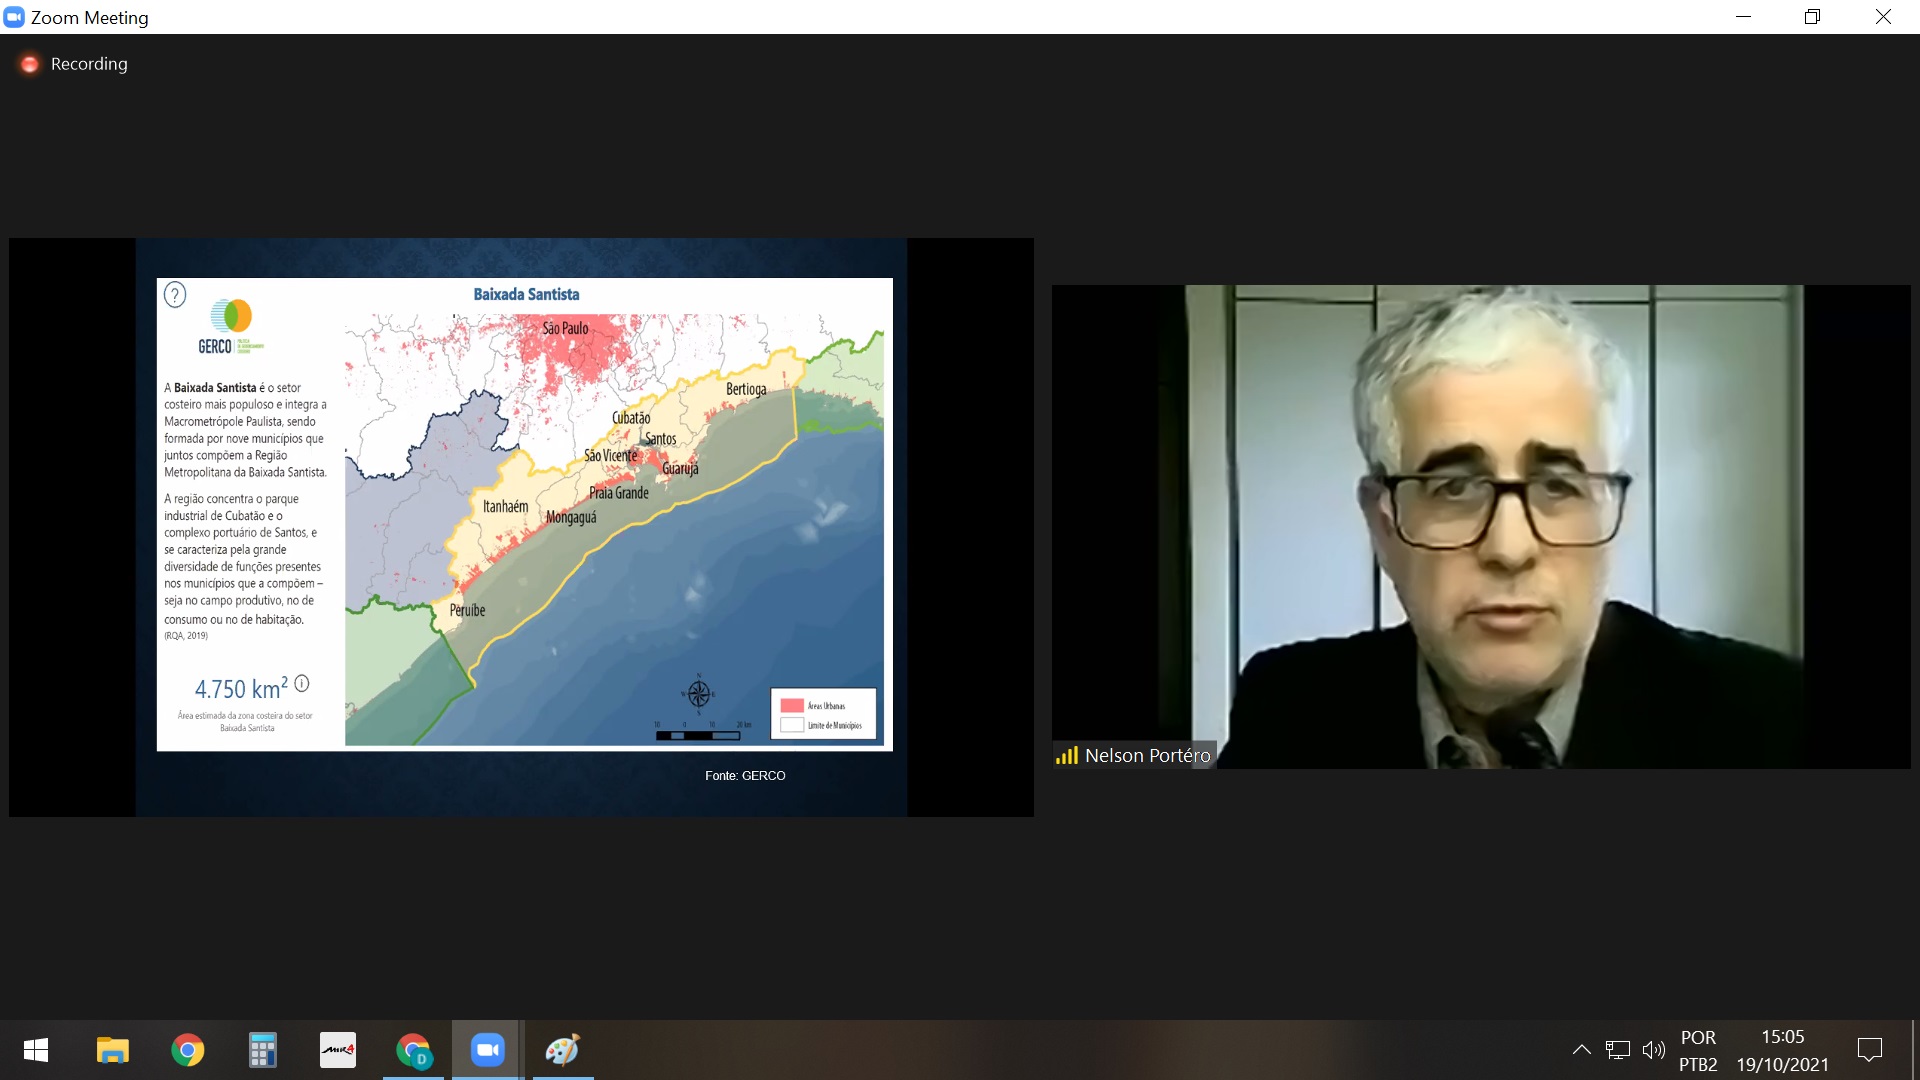Select Nelson Portéro's video tile
The width and height of the screenshot is (1920, 1080).
coord(1480,527)
